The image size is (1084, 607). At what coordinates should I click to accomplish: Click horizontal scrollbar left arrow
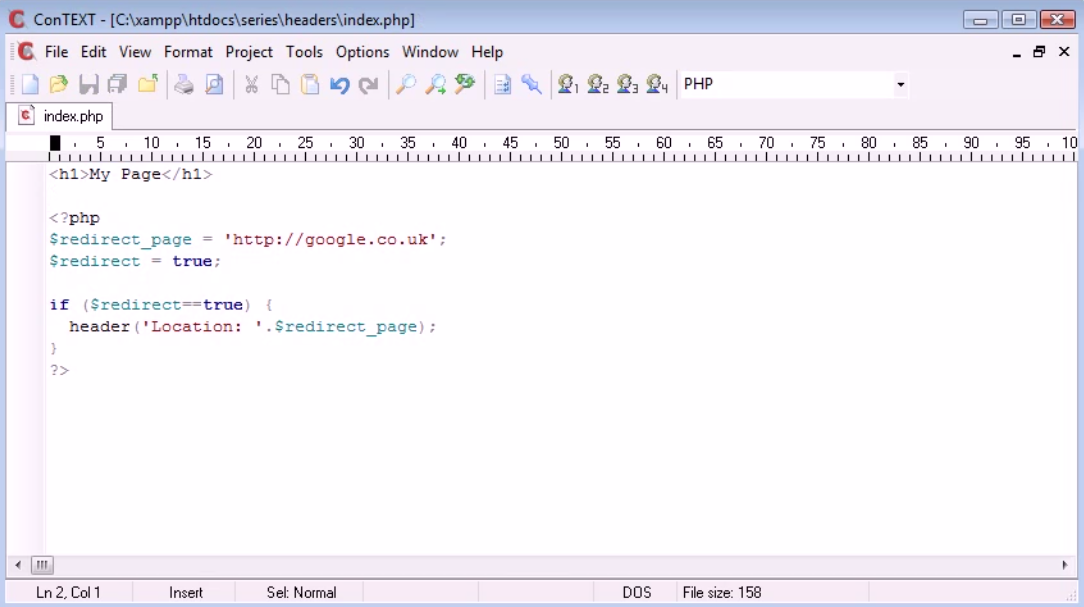(x=18, y=565)
